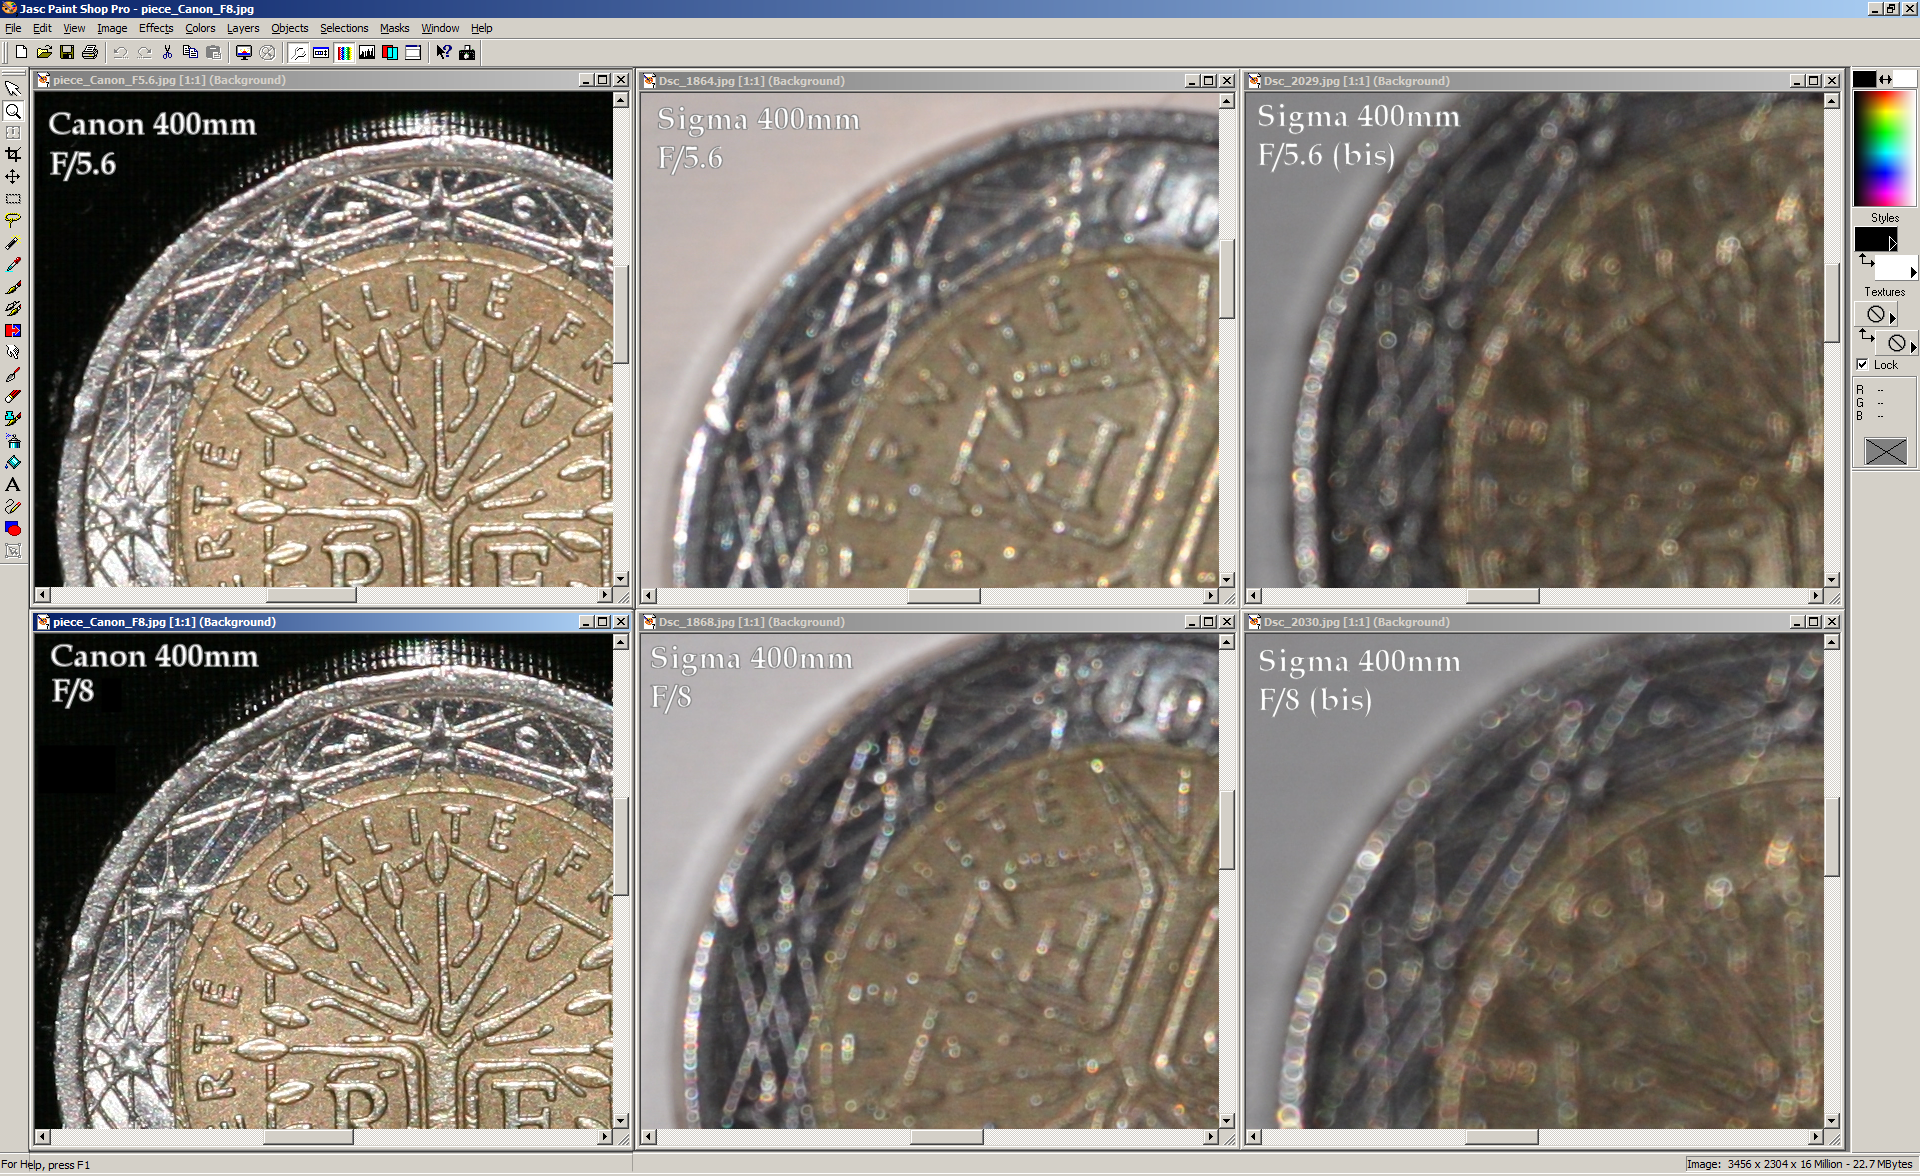Viewport: 1920px width, 1176px height.
Task: Toggle the Lock checkbox in color palette
Action: tap(1862, 364)
